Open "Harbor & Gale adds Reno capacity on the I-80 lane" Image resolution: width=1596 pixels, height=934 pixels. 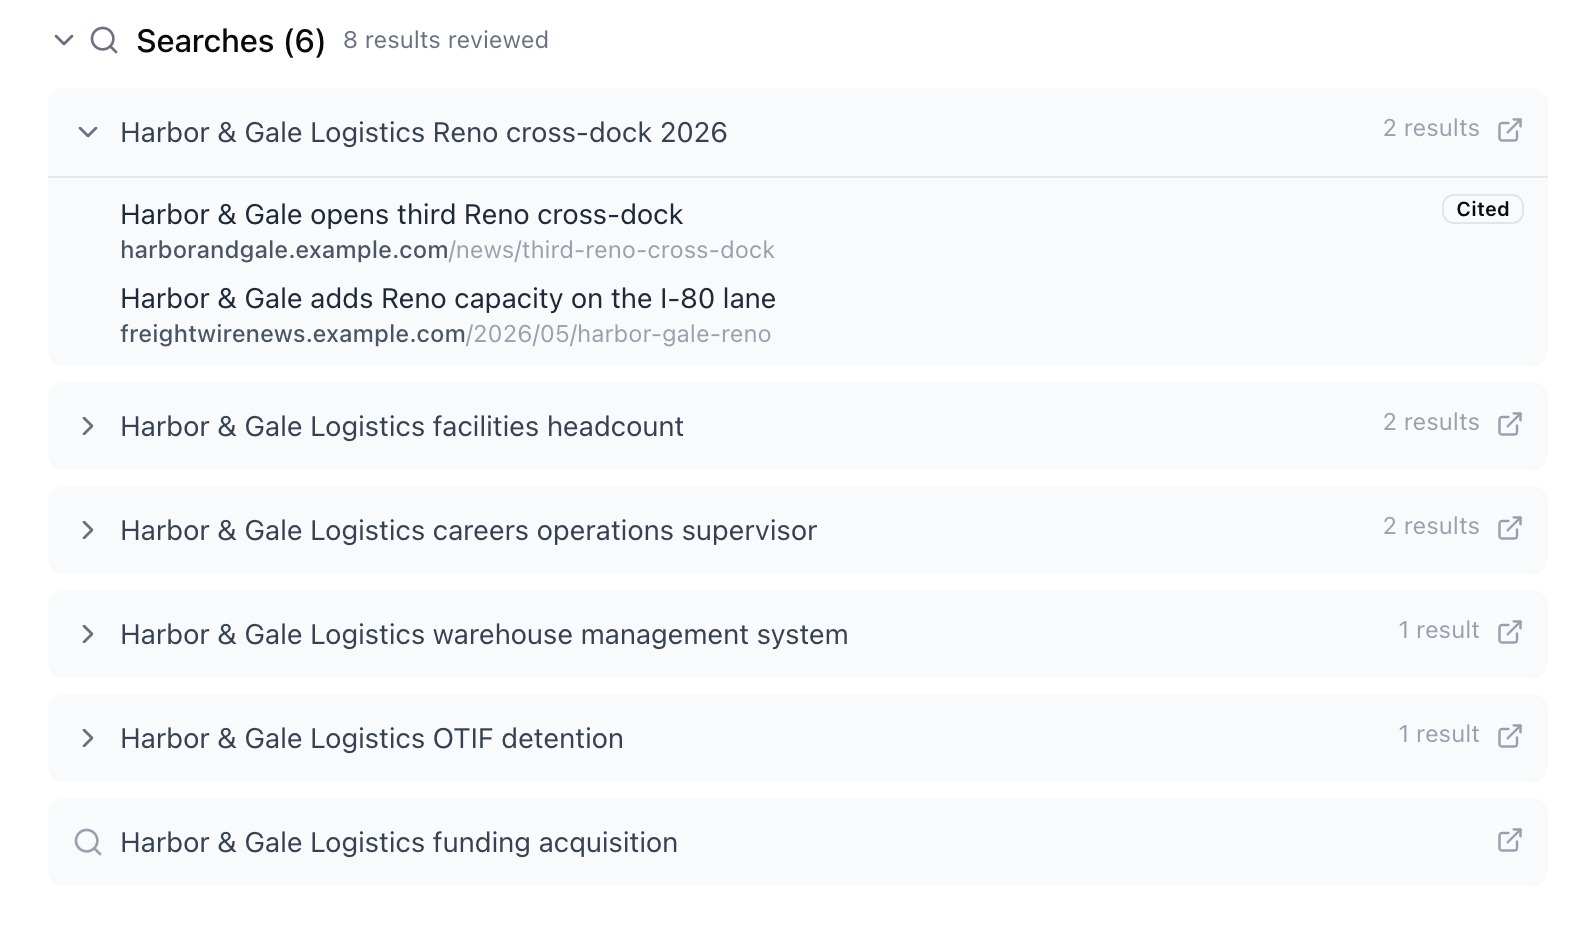coord(448,299)
